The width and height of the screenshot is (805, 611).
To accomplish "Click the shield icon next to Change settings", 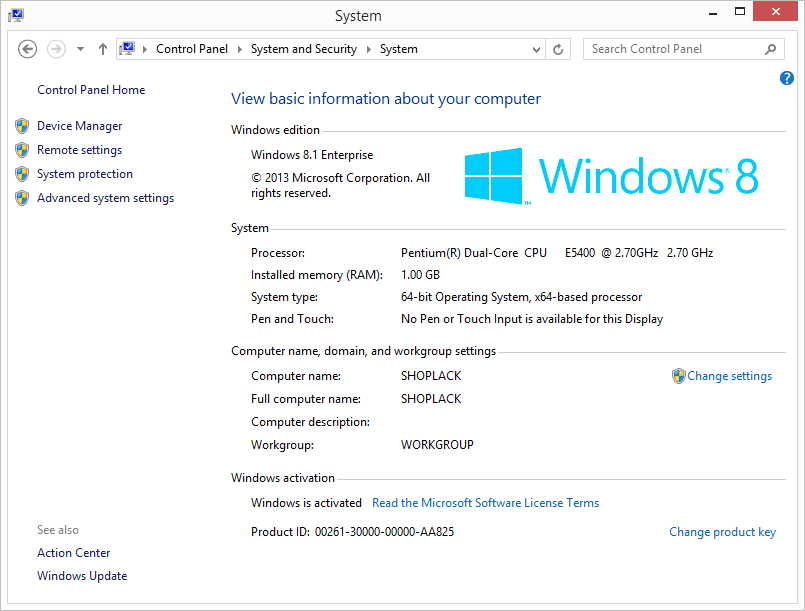I will pyautogui.click(x=679, y=376).
